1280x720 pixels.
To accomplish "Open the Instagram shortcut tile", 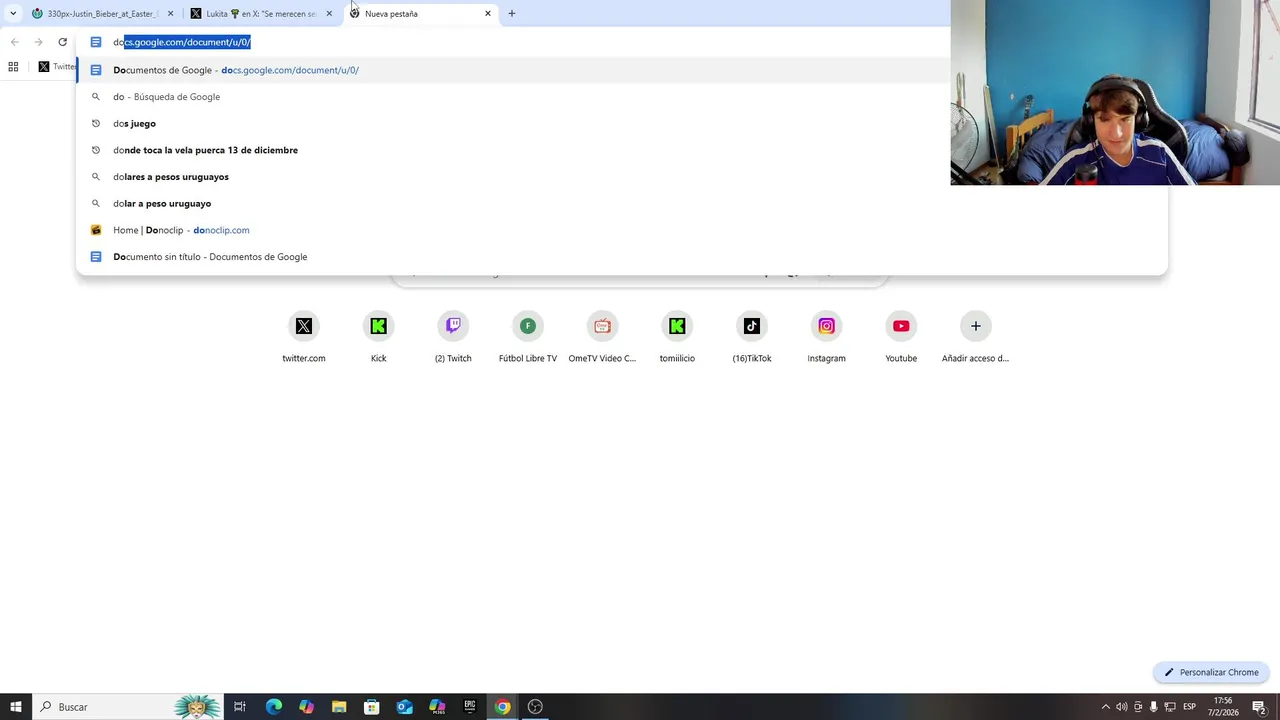I will 826,337.
